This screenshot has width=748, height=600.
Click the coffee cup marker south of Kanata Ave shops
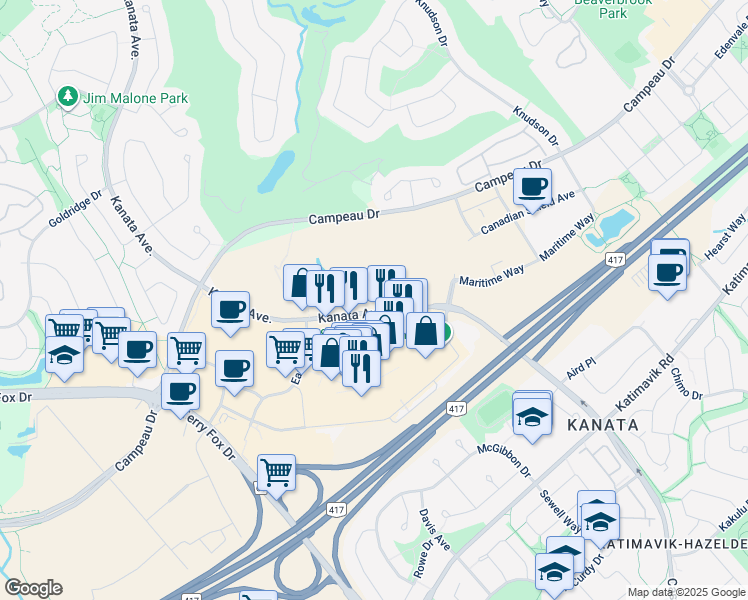234,370
